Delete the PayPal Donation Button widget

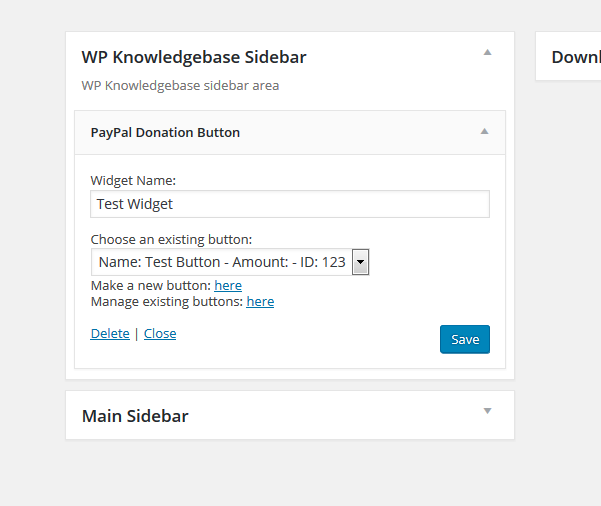pyautogui.click(x=110, y=333)
